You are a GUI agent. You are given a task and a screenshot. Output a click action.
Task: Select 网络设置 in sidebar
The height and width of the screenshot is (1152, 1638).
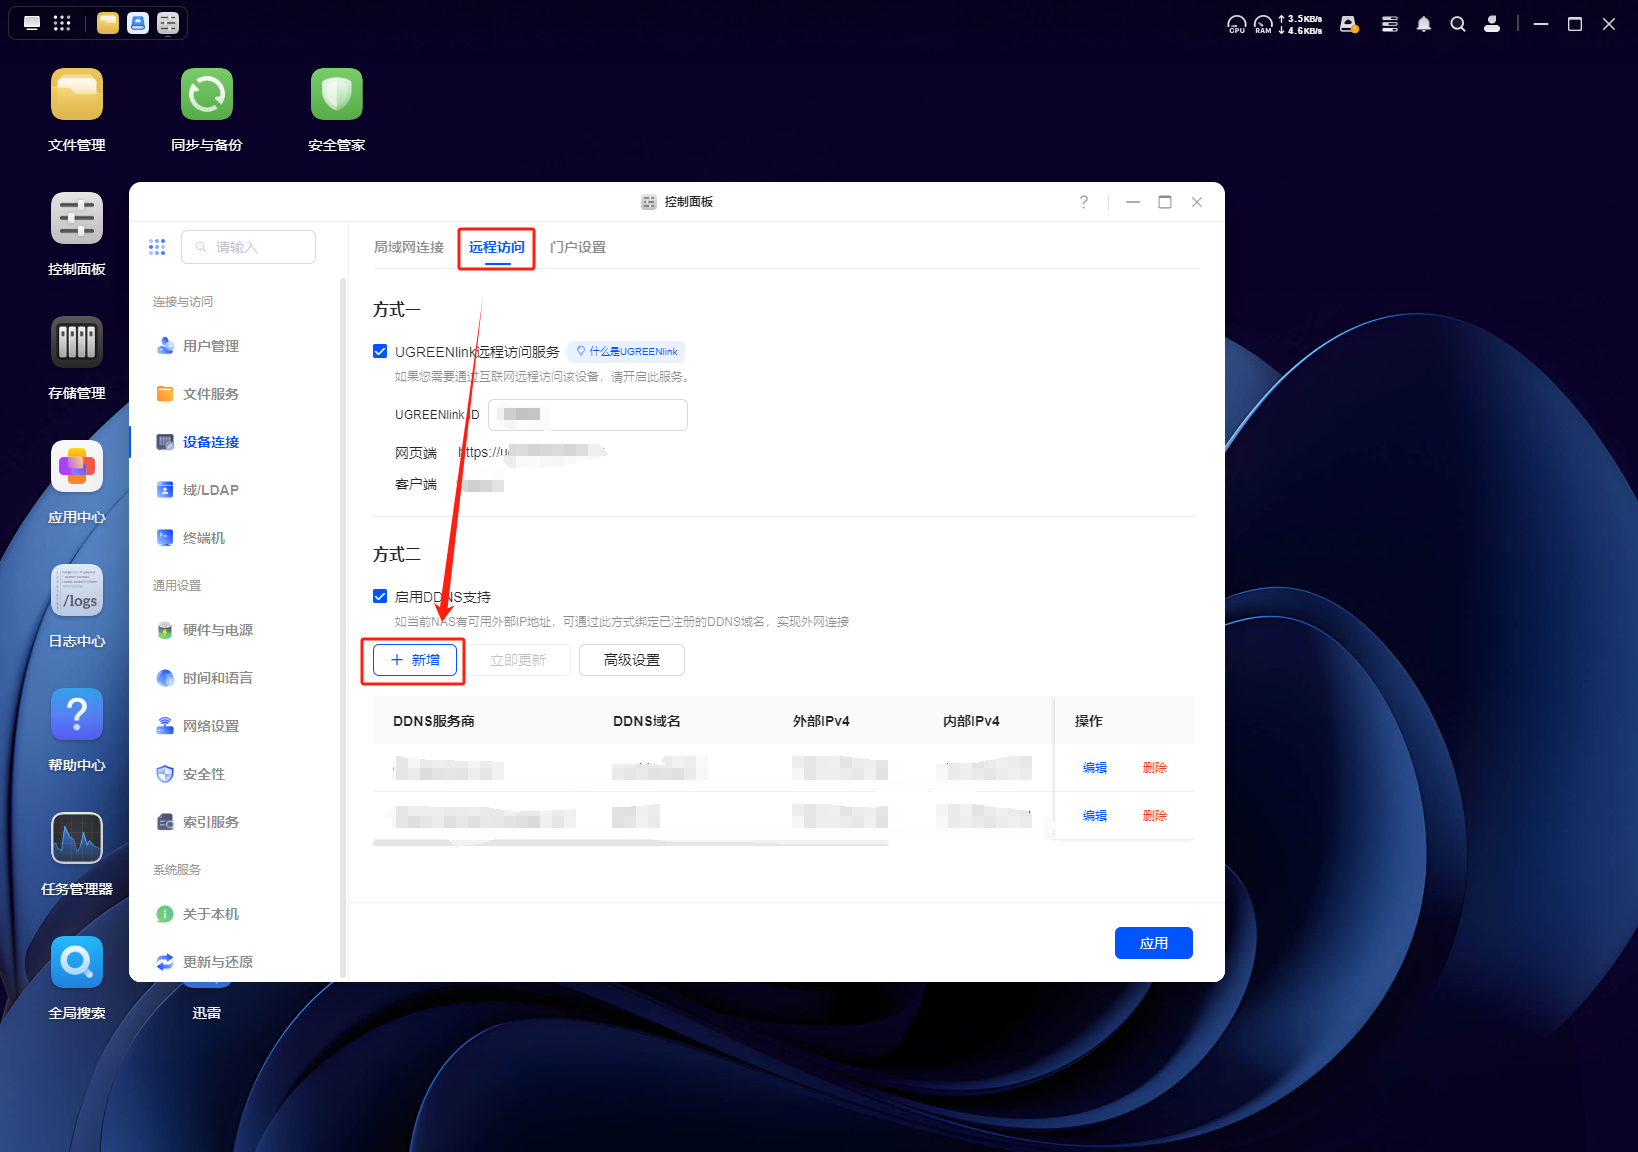click(211, 726)
